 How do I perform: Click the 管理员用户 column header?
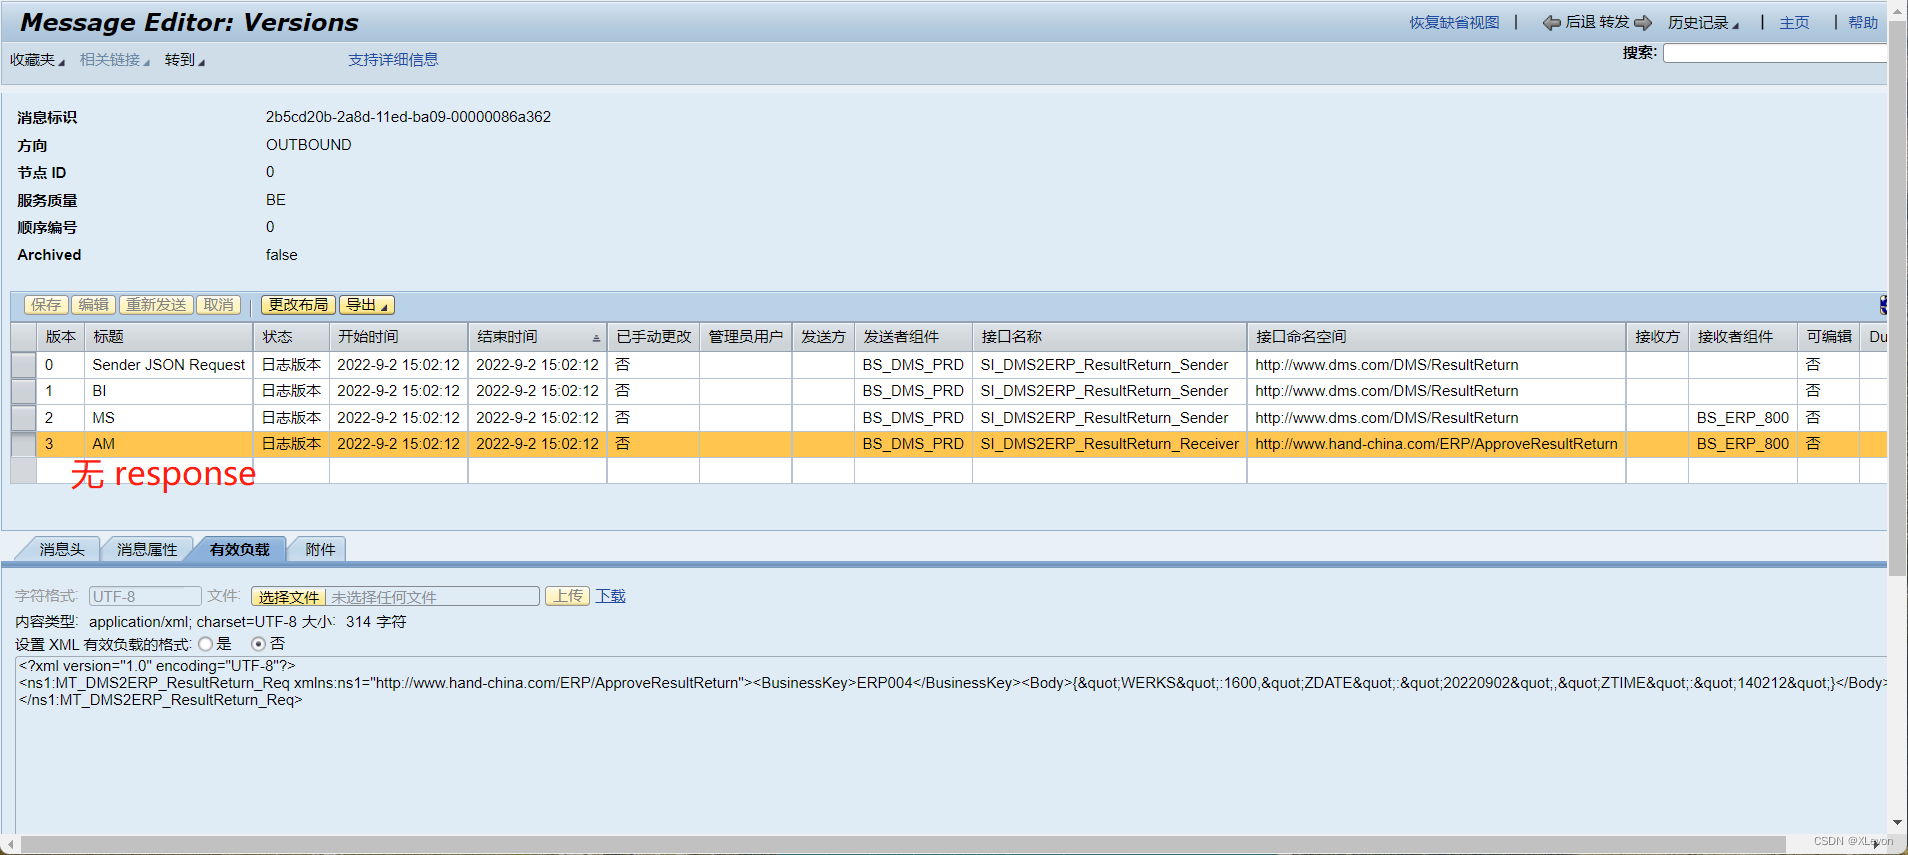(x=745, y=337)
